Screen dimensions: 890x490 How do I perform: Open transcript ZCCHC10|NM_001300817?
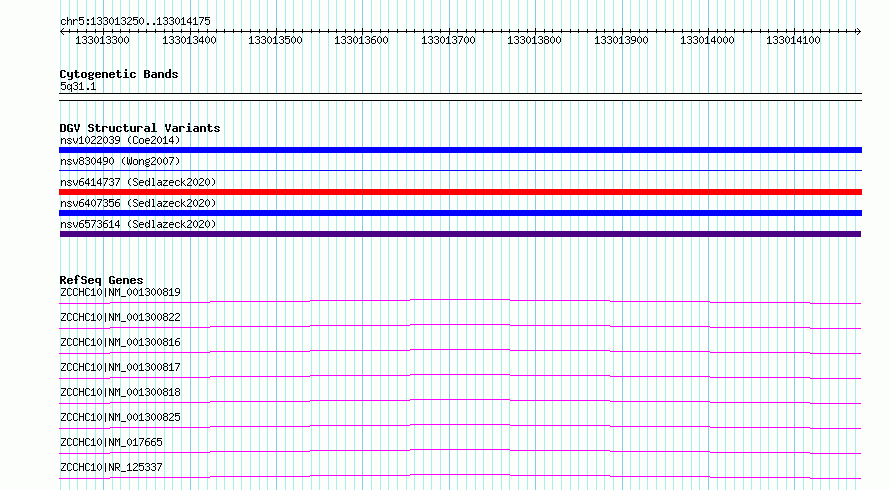120,367
